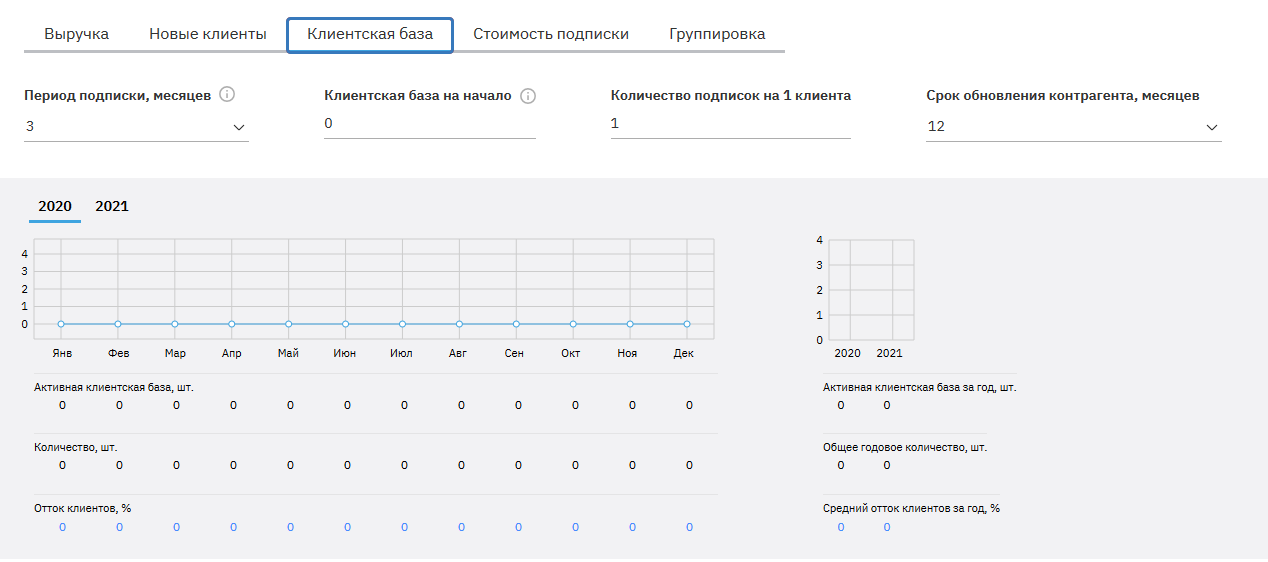Select the Клиентская база tab
The height and width of the screenshot is (562, 1268).
pyautogui.click(x=370, y=34)
